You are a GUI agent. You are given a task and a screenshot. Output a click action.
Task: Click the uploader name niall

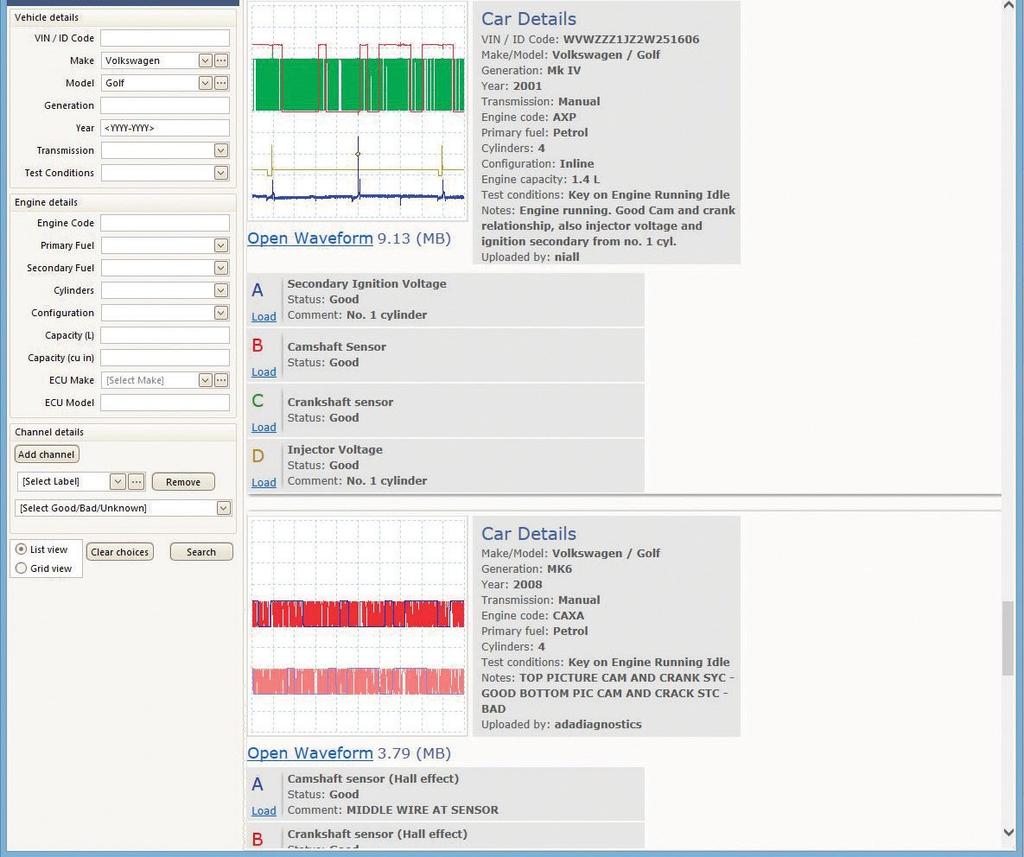tap(567, 257)
